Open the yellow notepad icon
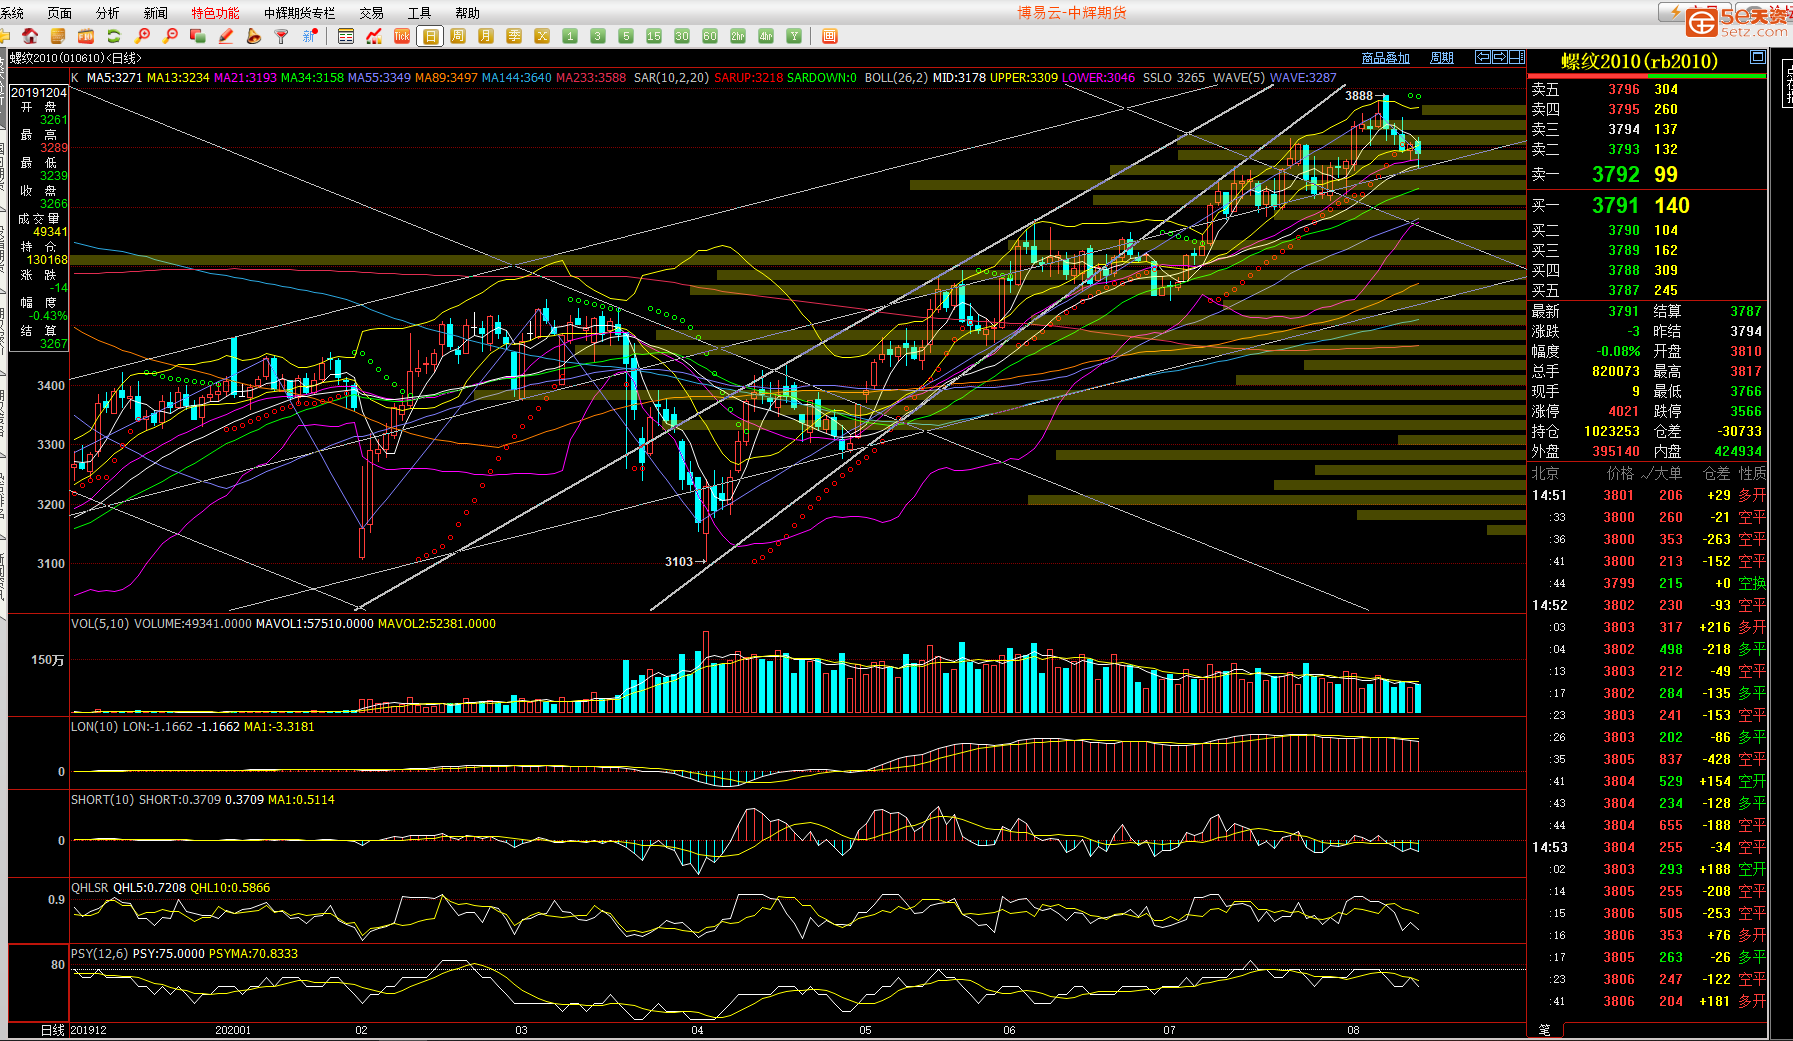 [x=58, y=36]
